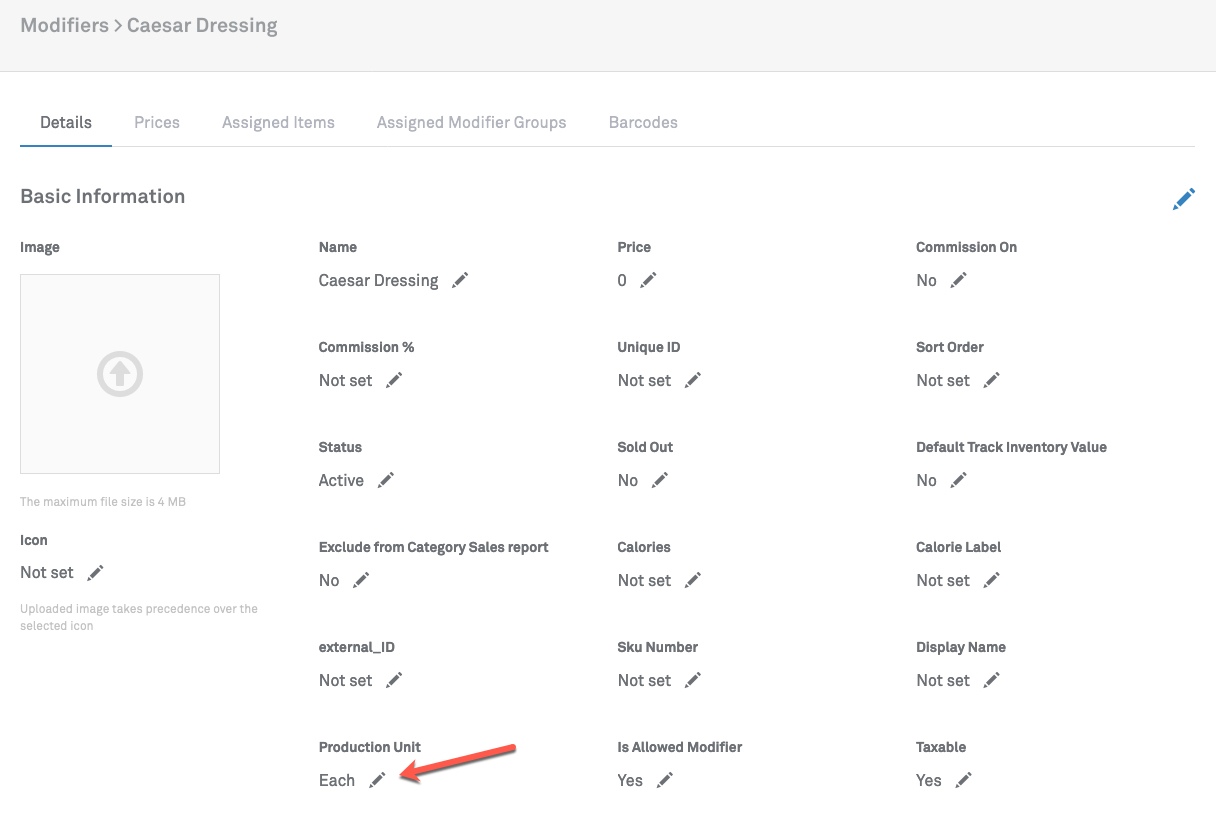Click the edit pencil beside Commission On
This screenshot has height=815, width=1216.
[x=958, y=281]
